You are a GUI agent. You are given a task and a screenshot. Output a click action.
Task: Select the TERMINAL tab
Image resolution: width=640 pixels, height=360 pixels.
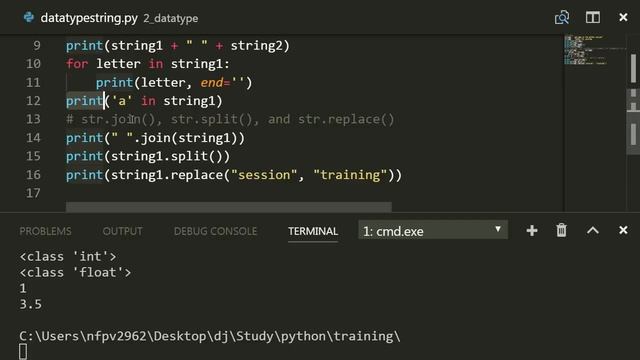coord(313,231)
